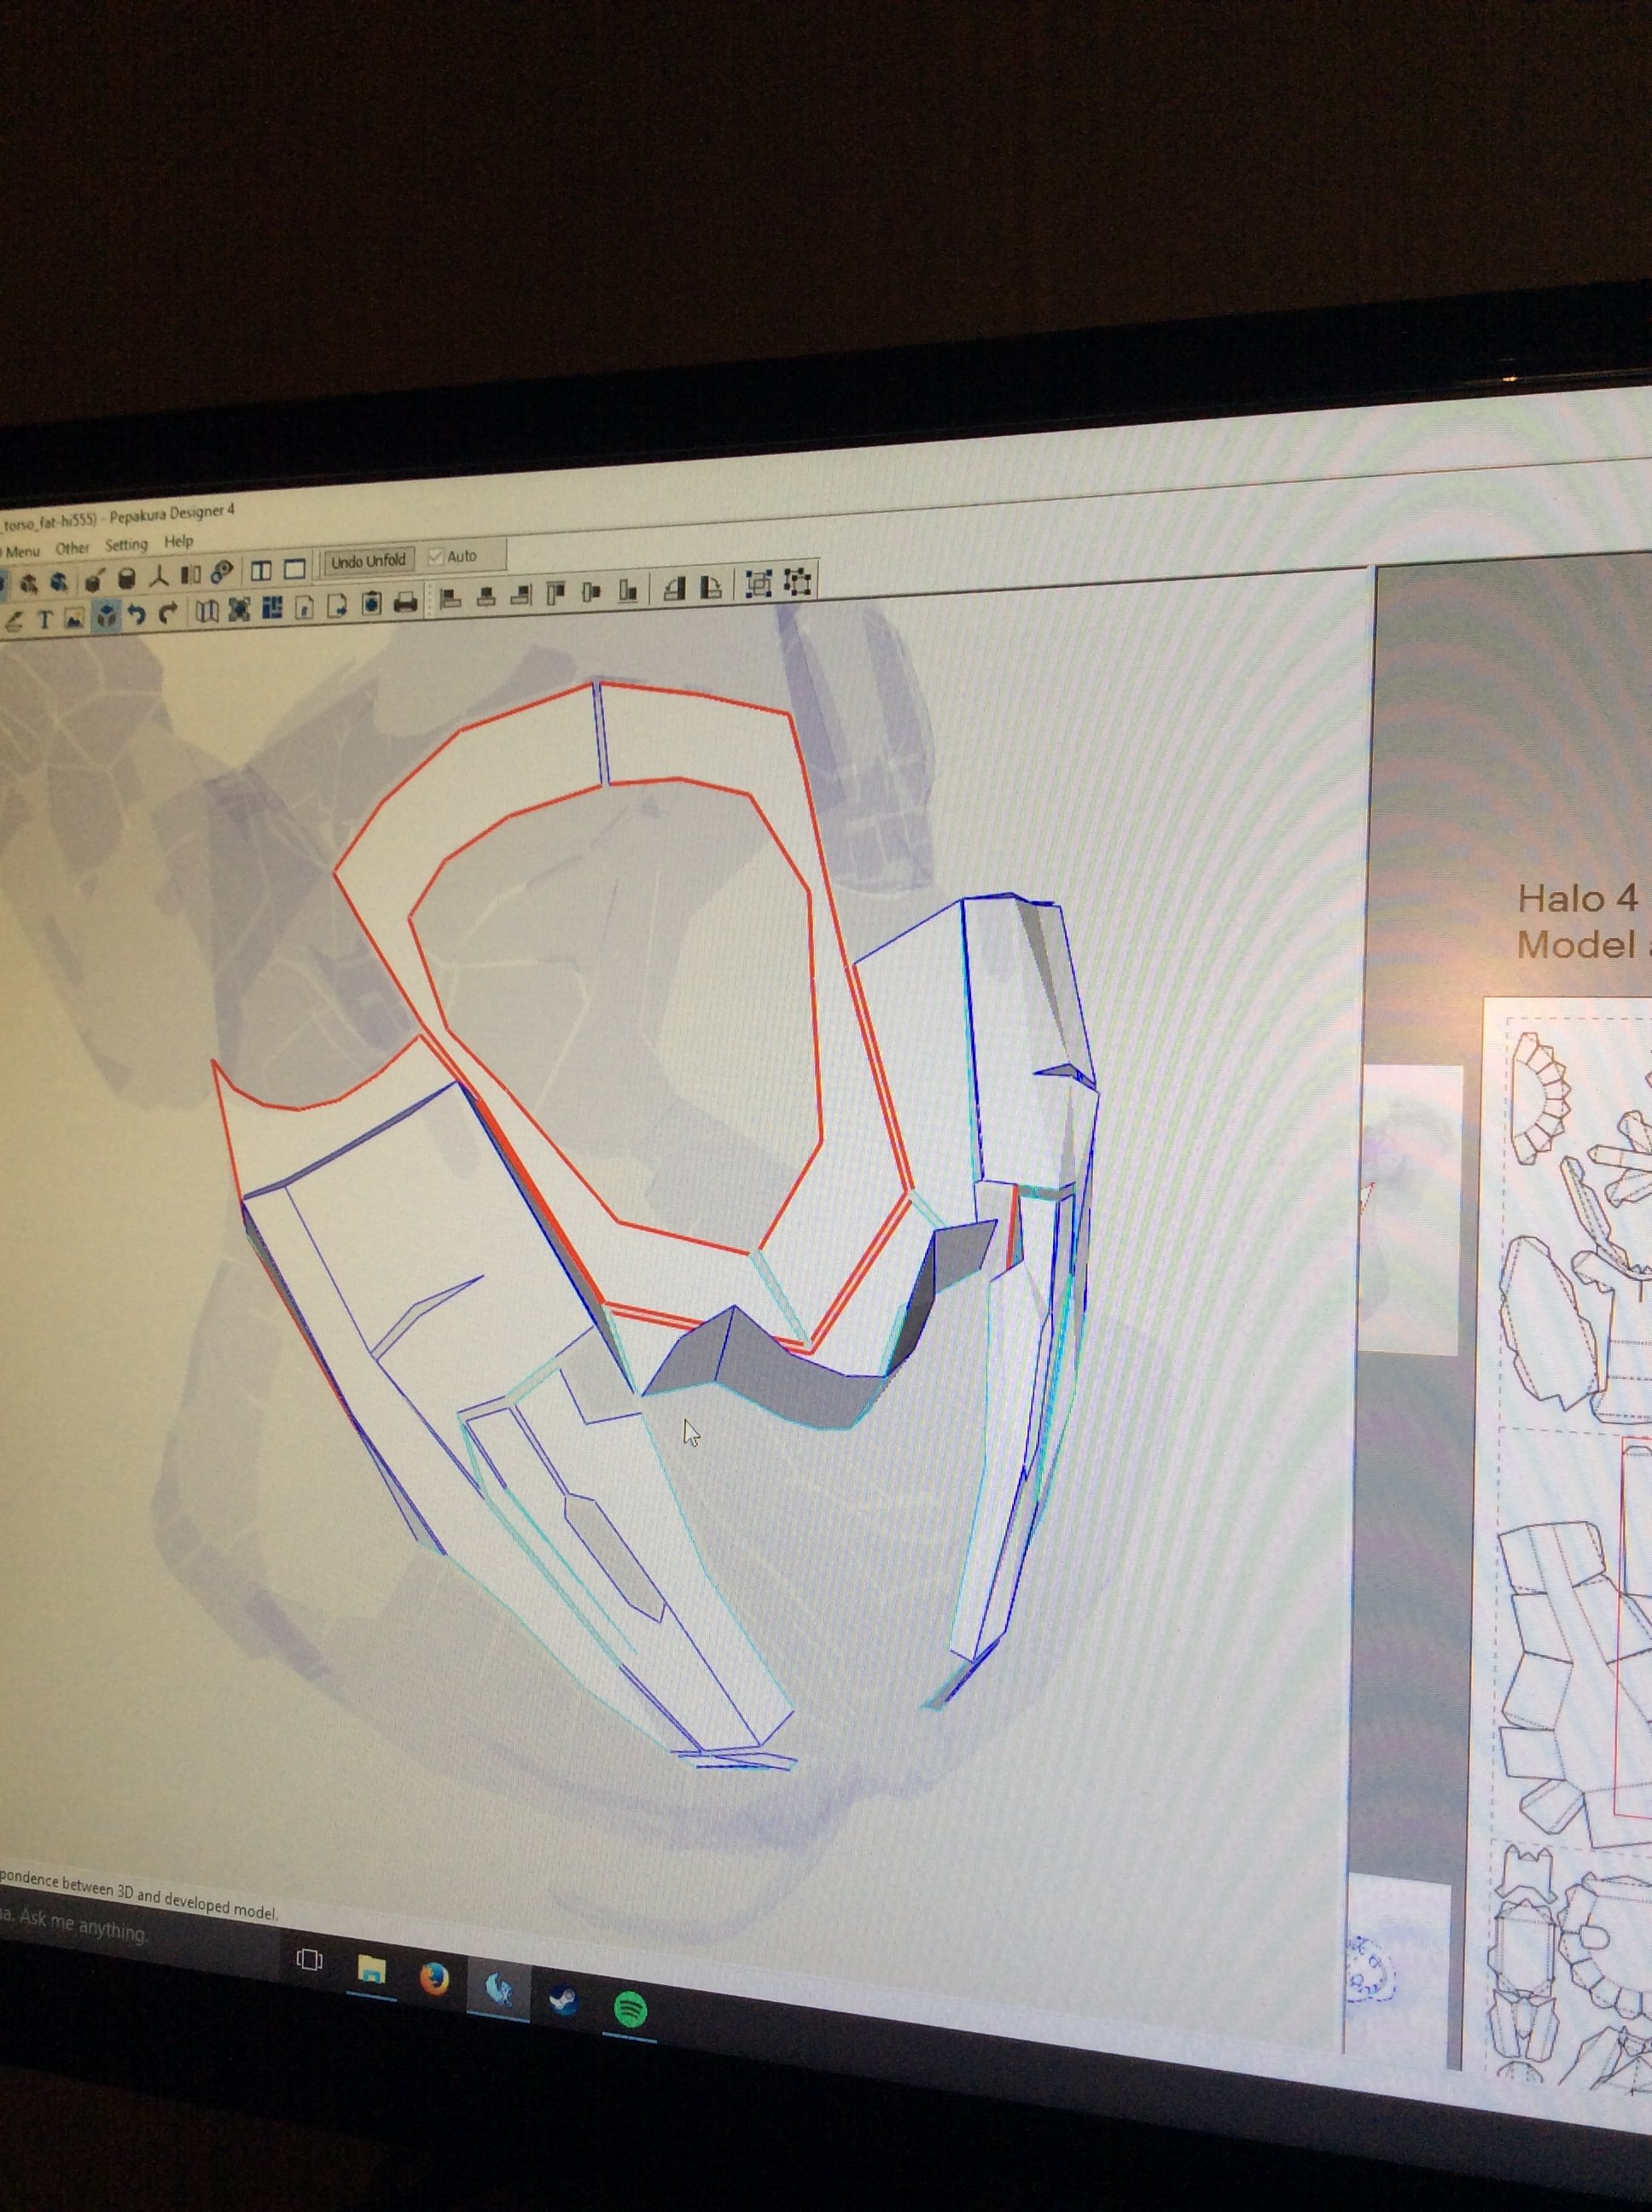Click the insert image icon
The height and width of the screenshot is (2212, 1652).
[74, 619]
